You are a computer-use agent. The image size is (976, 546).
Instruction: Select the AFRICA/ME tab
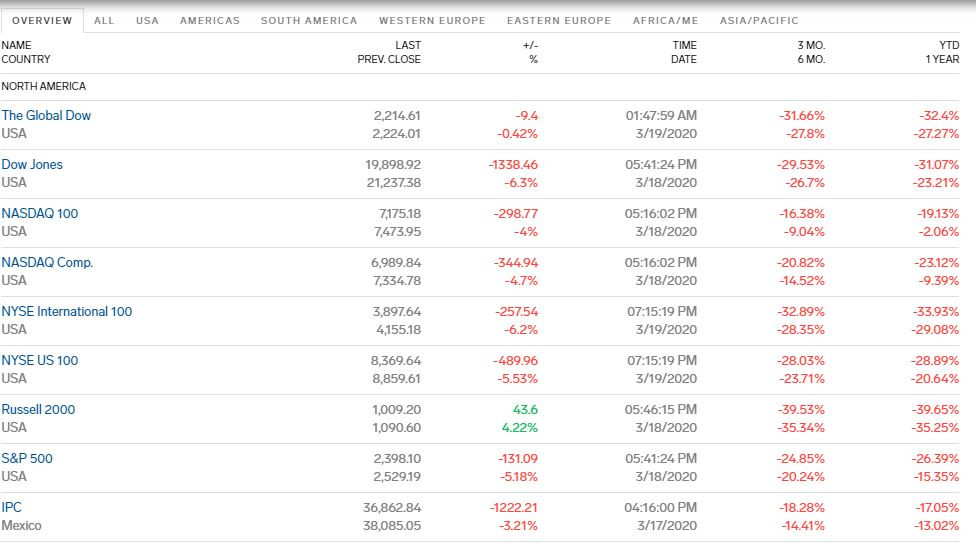(665, 21)
